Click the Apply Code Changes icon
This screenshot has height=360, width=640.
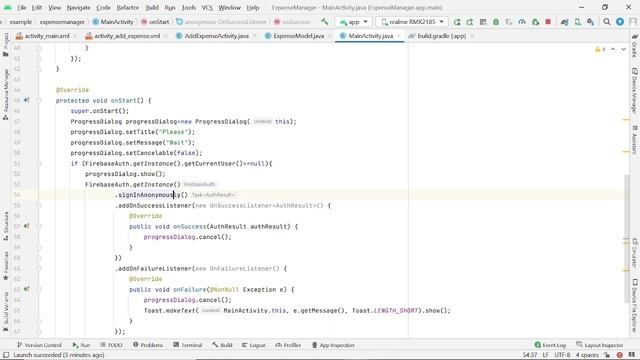pyautogui.click(x=483, y=22)
